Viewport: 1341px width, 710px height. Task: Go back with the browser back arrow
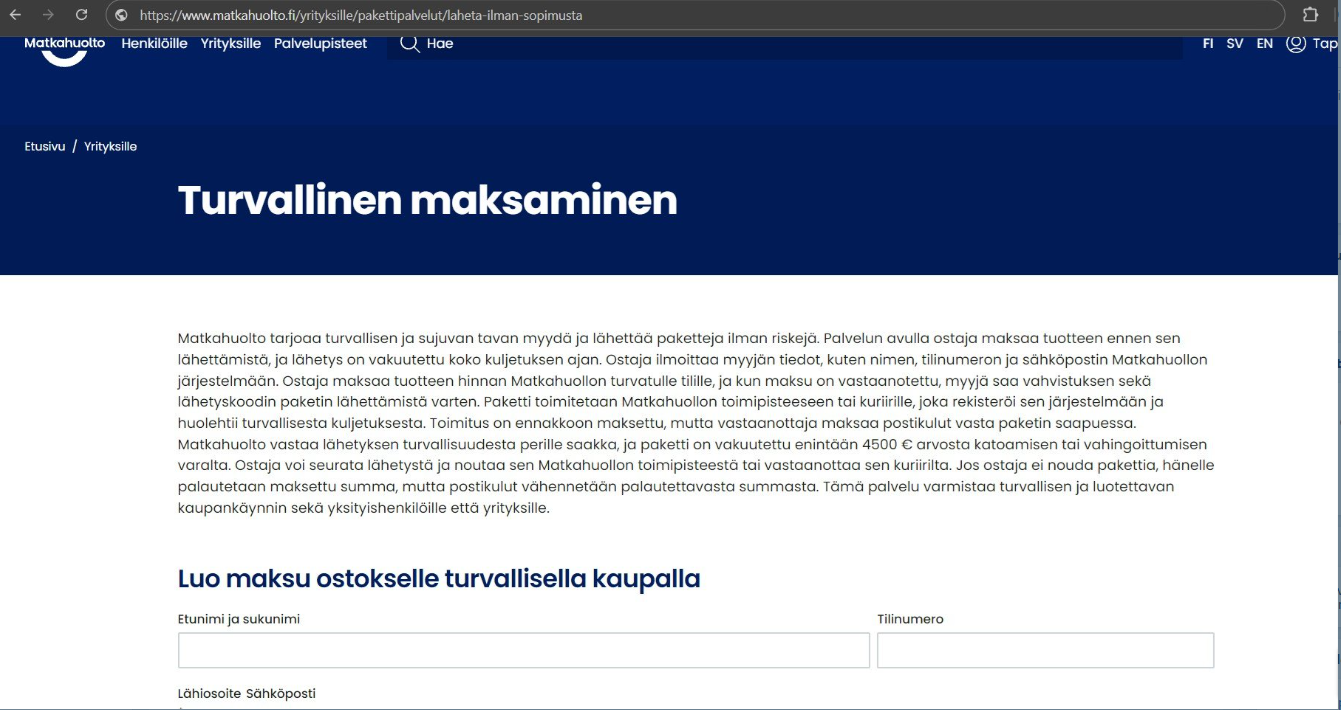tap(15, 15)
